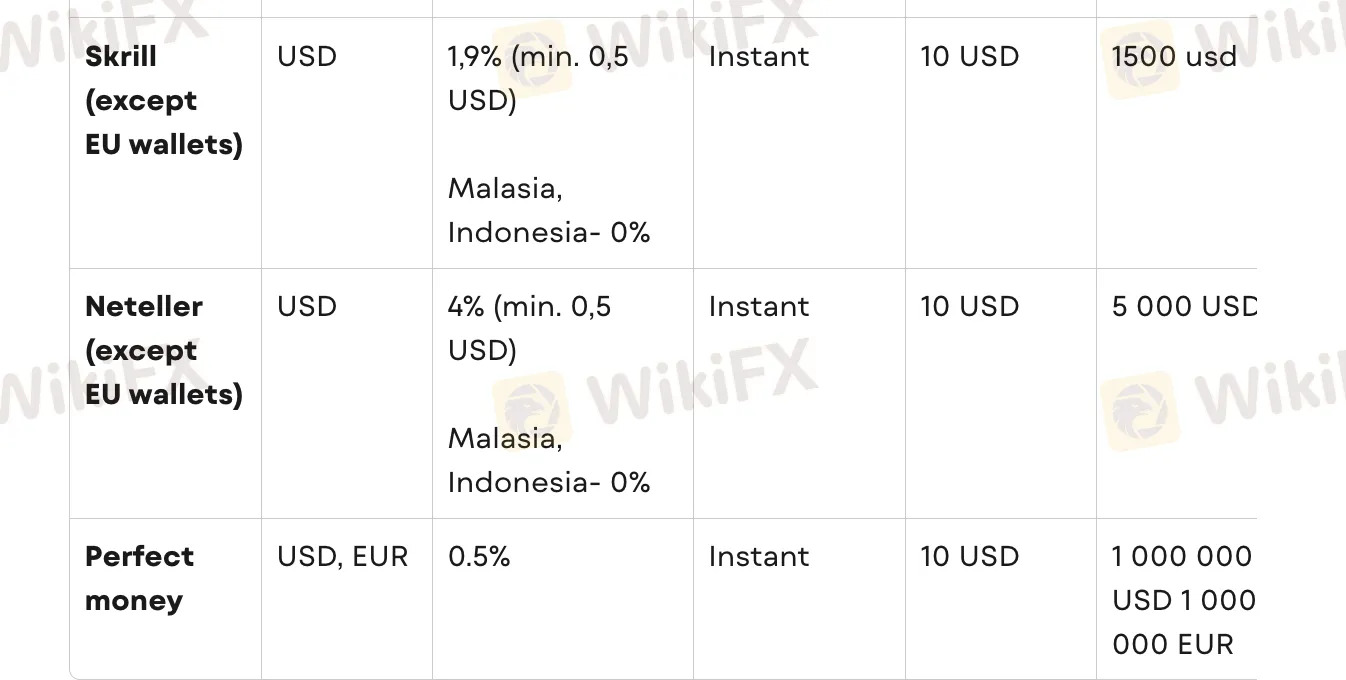Click the 10 USD minimum for Skrill

[x=970, y=57]
